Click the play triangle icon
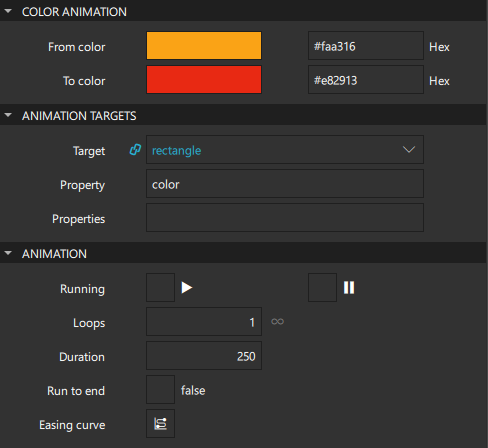 (x=187, y=288)
